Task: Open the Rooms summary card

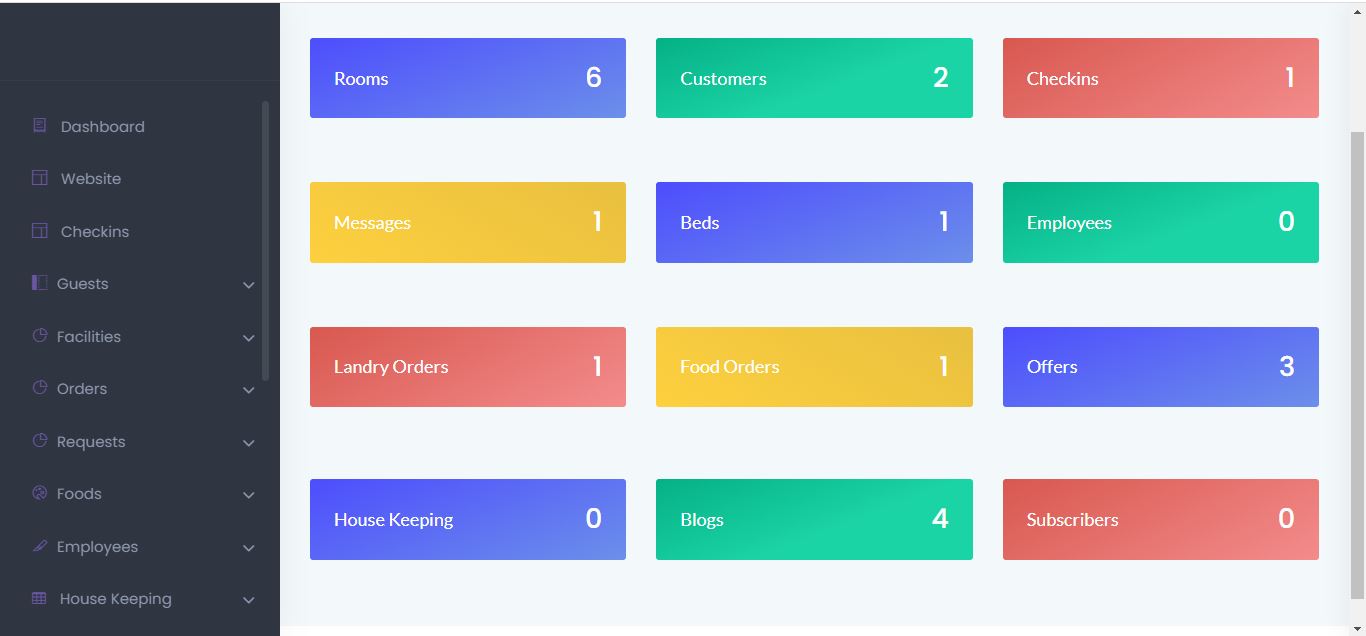Action: 468,78
